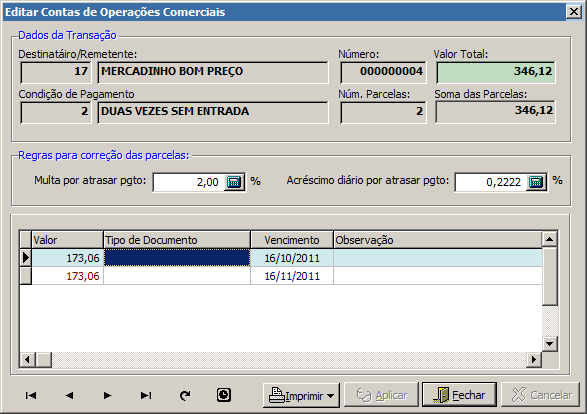The image size is (587, 414).
Task: Jump to last record icon
Action: 146,395
